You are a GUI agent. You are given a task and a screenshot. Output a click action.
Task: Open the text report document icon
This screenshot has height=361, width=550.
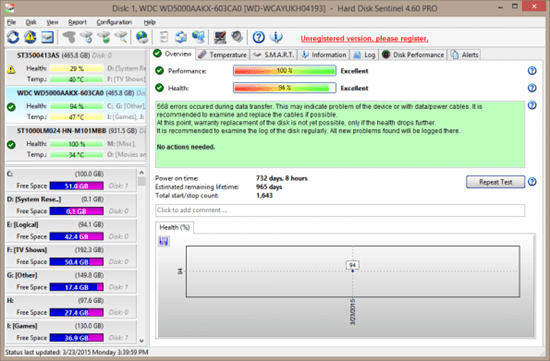click(x=164, y=37)
